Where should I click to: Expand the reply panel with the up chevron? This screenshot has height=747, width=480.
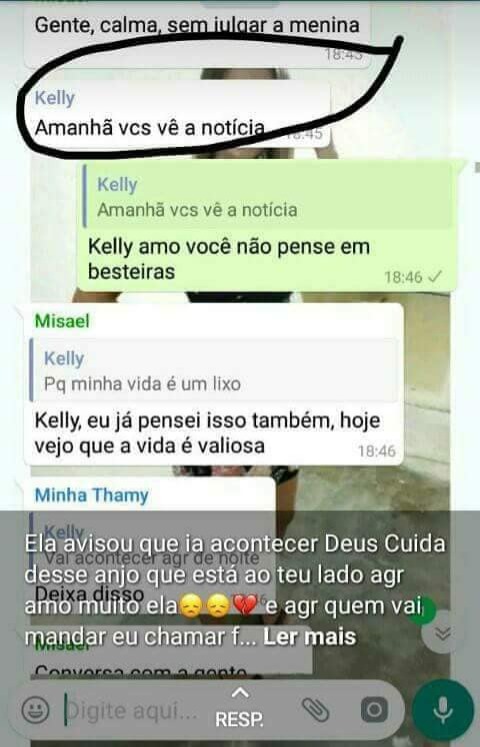tap(240, 693)
